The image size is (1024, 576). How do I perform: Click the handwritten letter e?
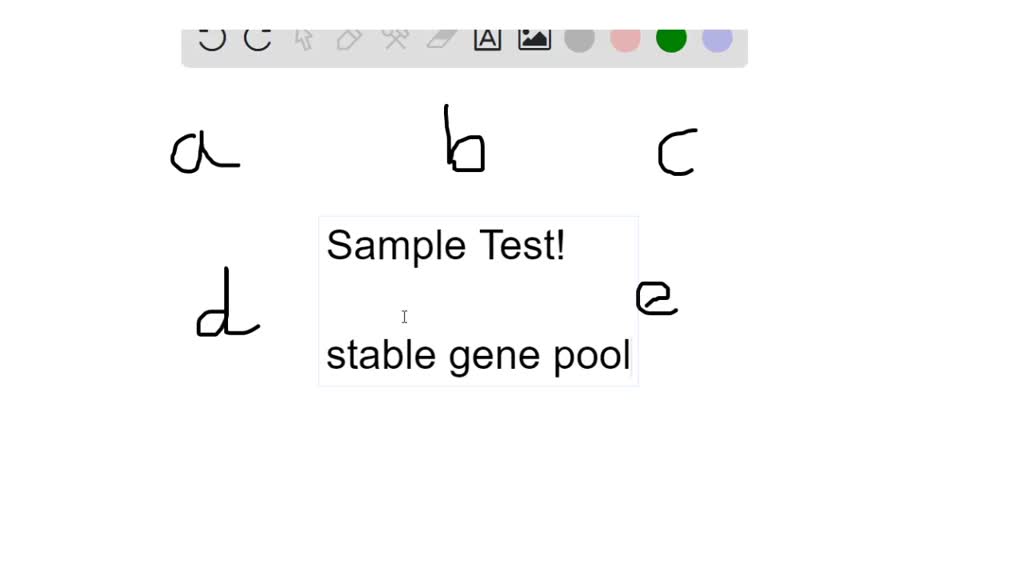(656, 298)
